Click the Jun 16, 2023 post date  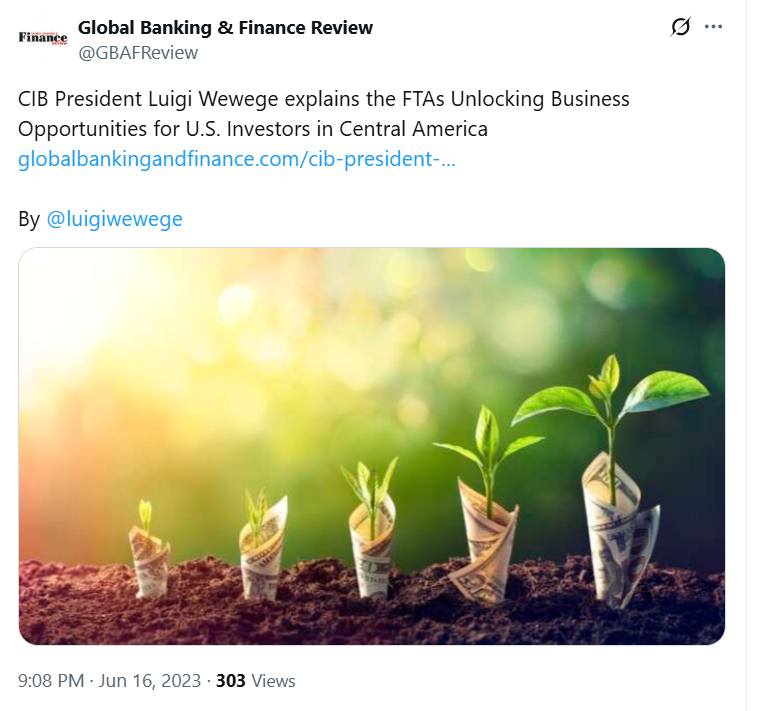pos(150,681)
